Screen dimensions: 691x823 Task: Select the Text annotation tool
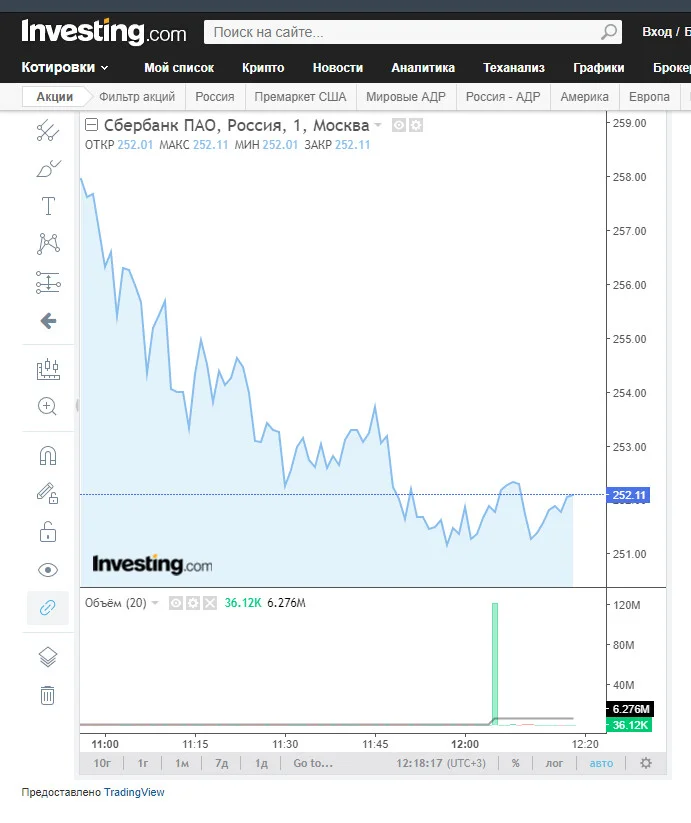pyautogui.click(x=48, y=206)
